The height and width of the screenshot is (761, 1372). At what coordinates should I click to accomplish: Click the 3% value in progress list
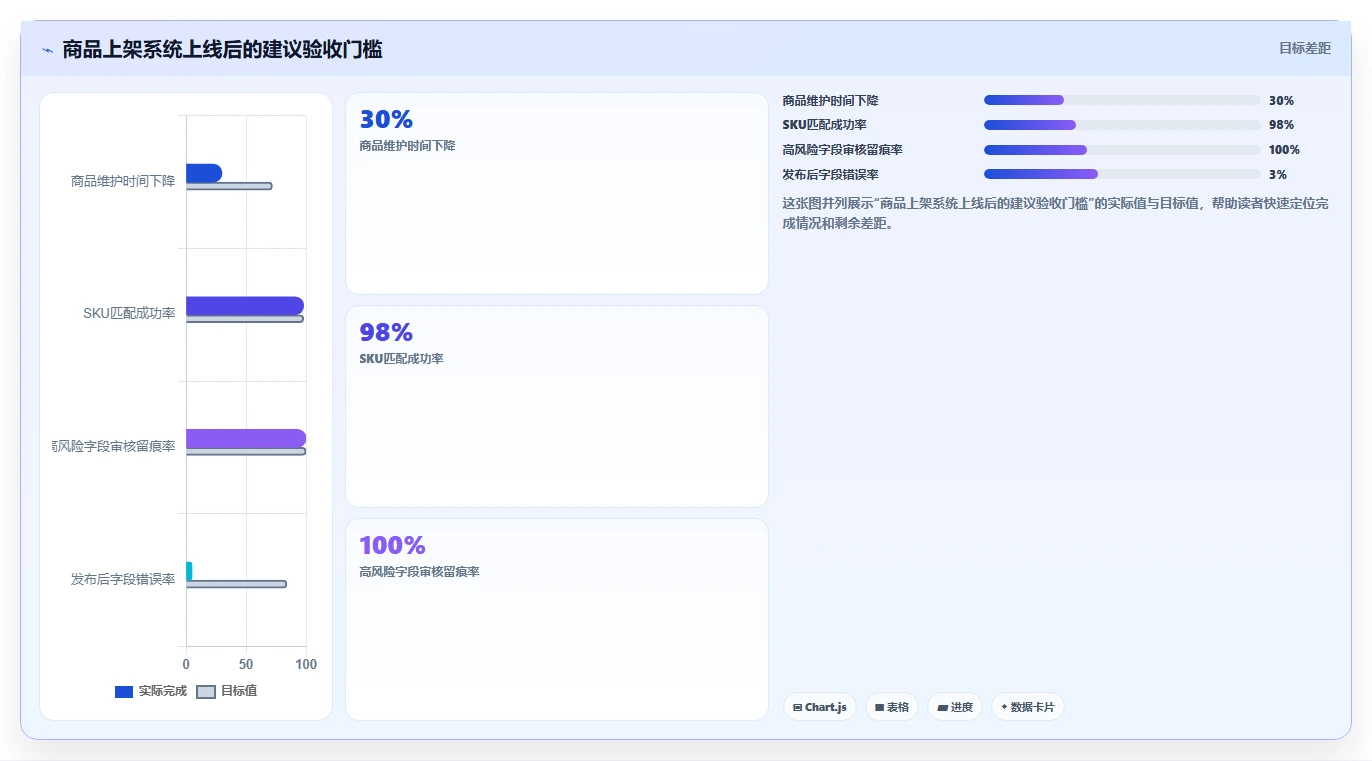point(1277,174)
